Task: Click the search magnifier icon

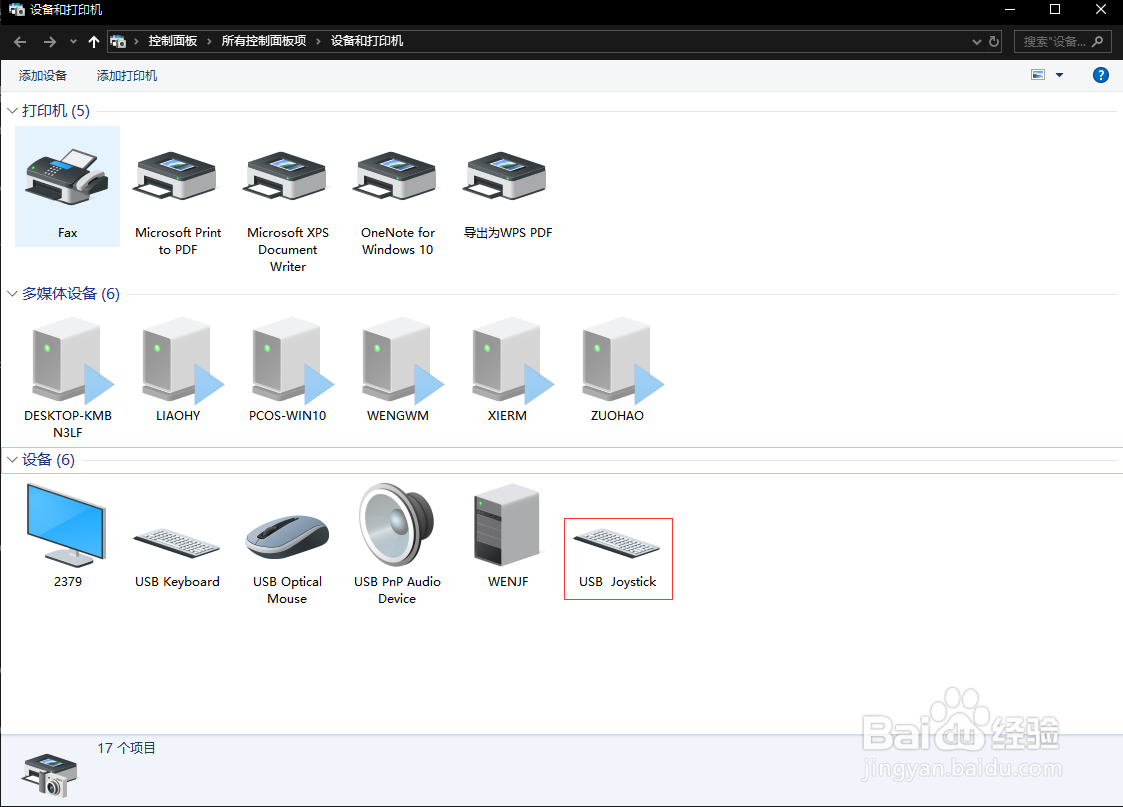Action: coord(1097,42)
